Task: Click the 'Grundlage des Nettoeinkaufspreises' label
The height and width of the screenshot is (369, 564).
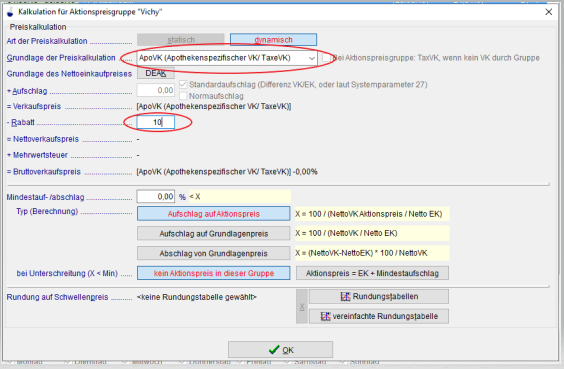Action: [69, 74]
